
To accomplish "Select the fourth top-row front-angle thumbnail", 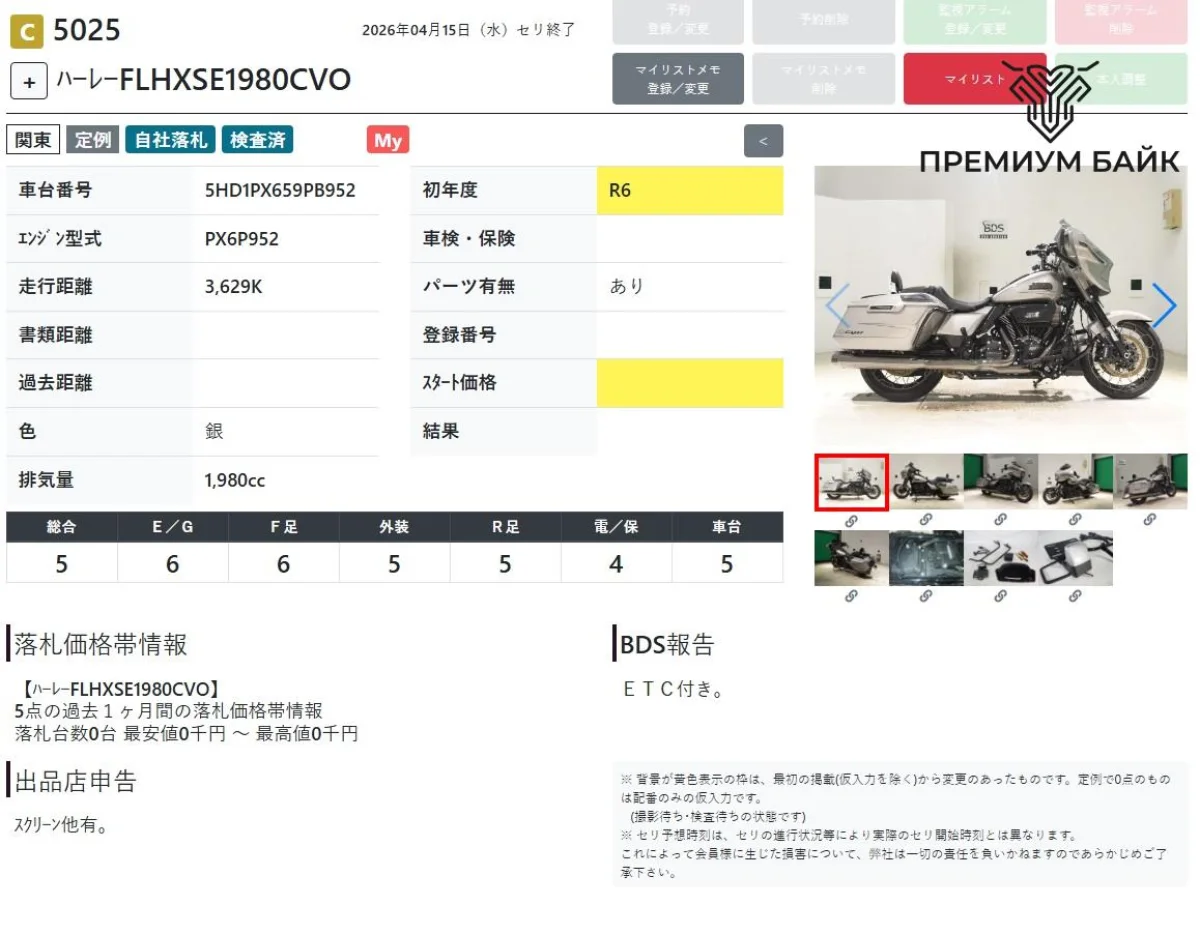I will pos(1075,482).
